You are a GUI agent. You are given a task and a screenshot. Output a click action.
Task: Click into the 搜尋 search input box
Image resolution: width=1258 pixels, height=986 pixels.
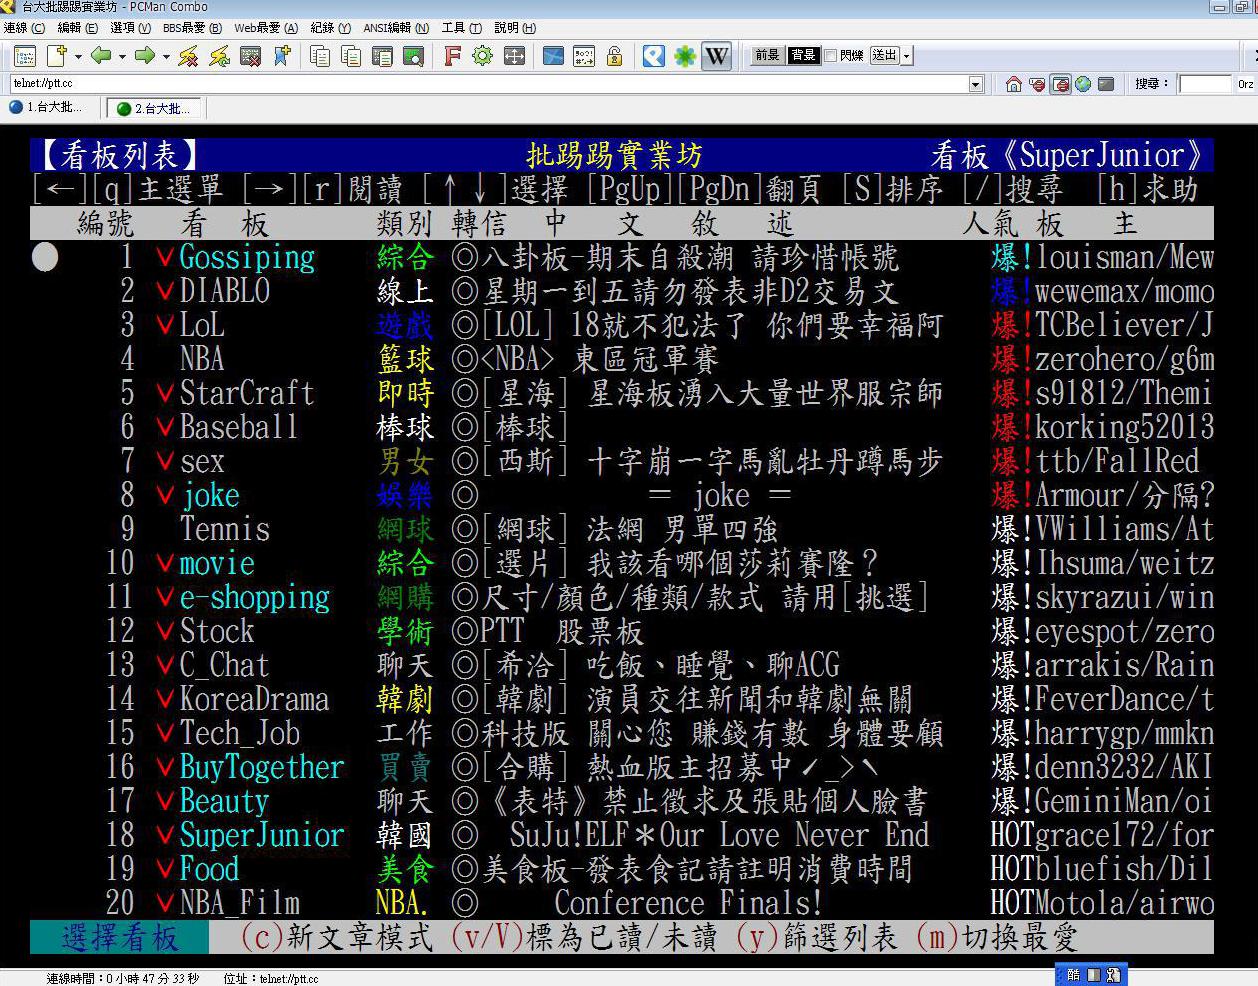click(x=1204, y=84)
